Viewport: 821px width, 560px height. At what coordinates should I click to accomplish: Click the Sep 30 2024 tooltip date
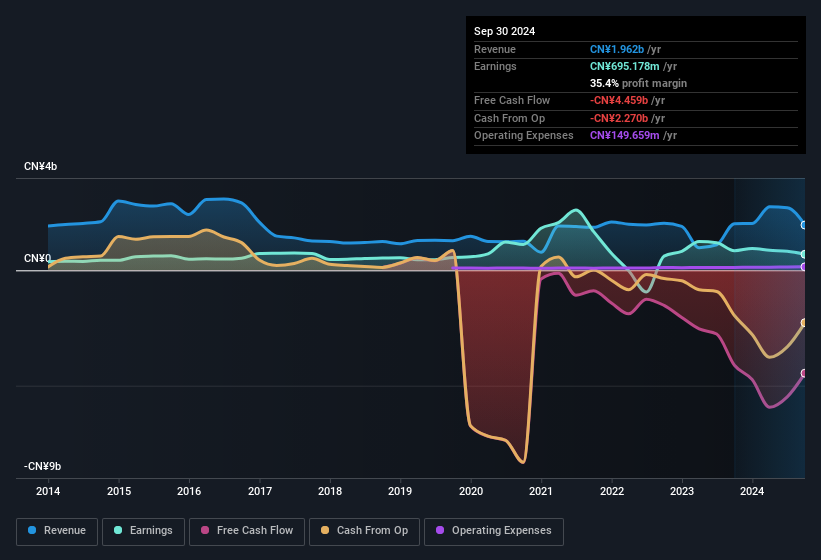click(504, 31)
